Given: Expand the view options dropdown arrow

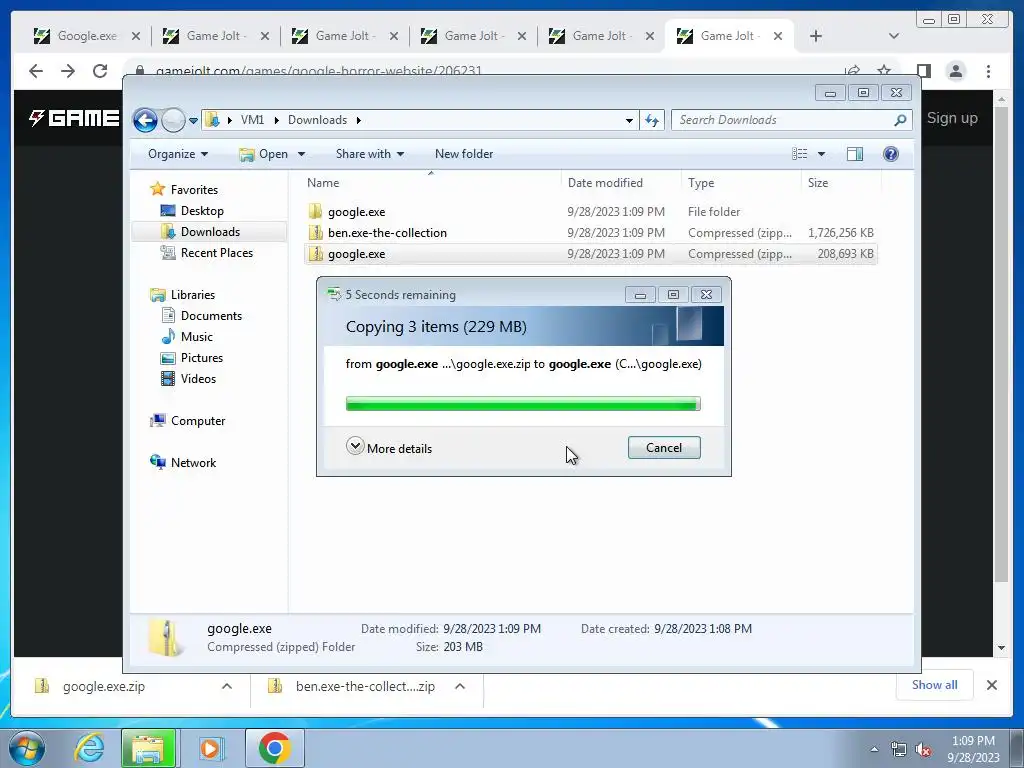Looking at the screenshot, I should (822, 154).
